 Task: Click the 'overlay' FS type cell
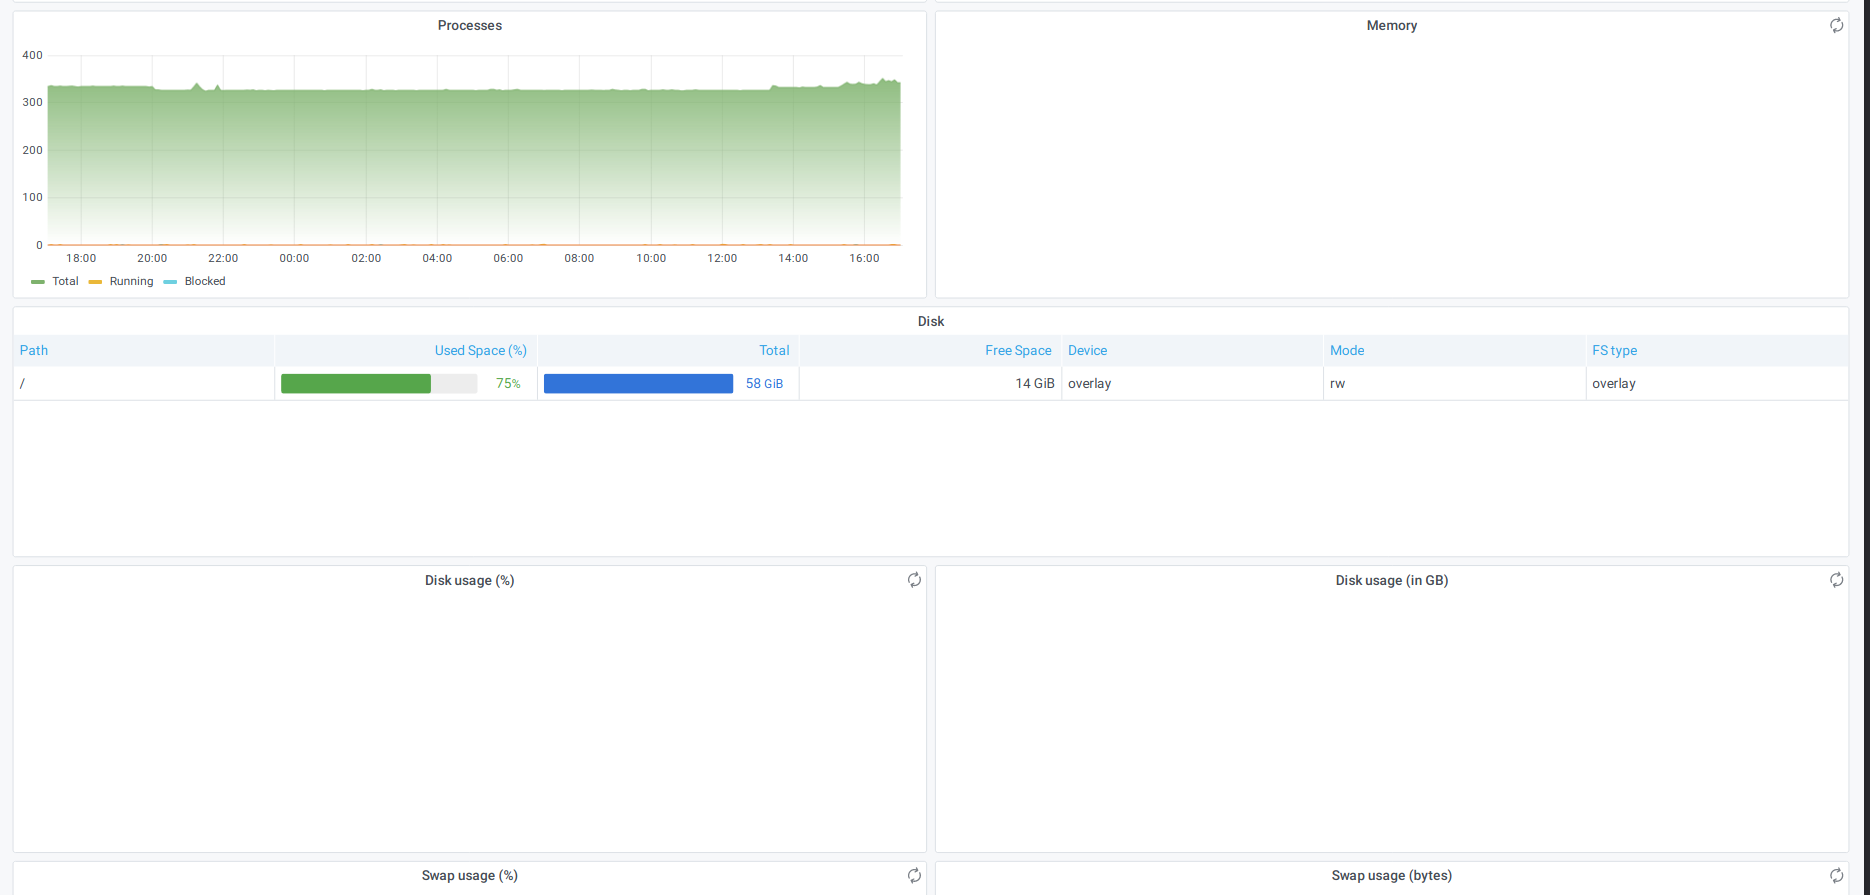pos(1716,384)
